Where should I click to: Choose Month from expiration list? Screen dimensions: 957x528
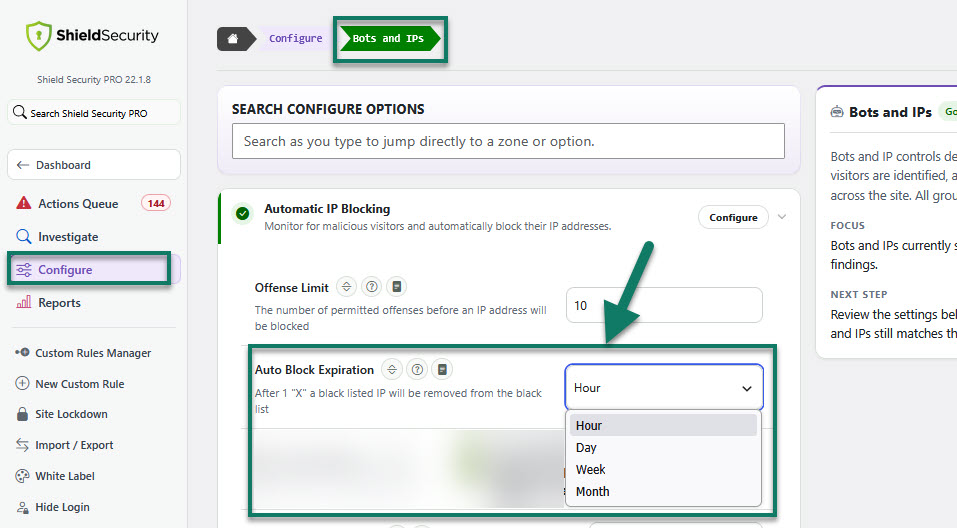pyautogui.click(x=663, y=491)
